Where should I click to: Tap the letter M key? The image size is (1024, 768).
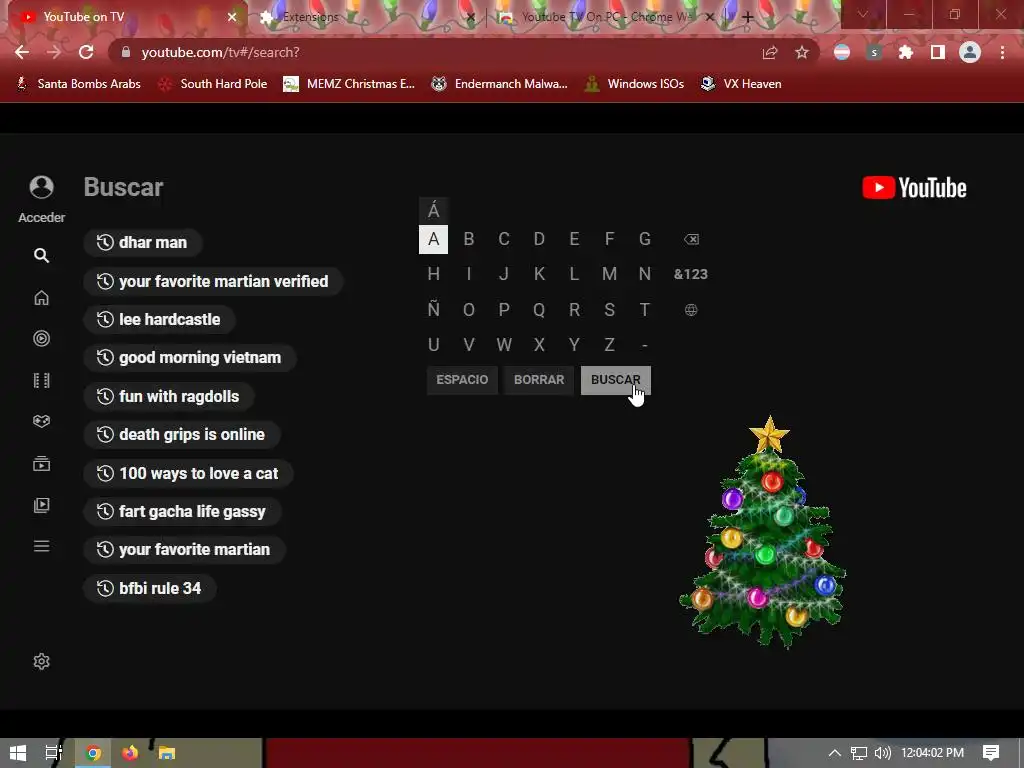609,274
